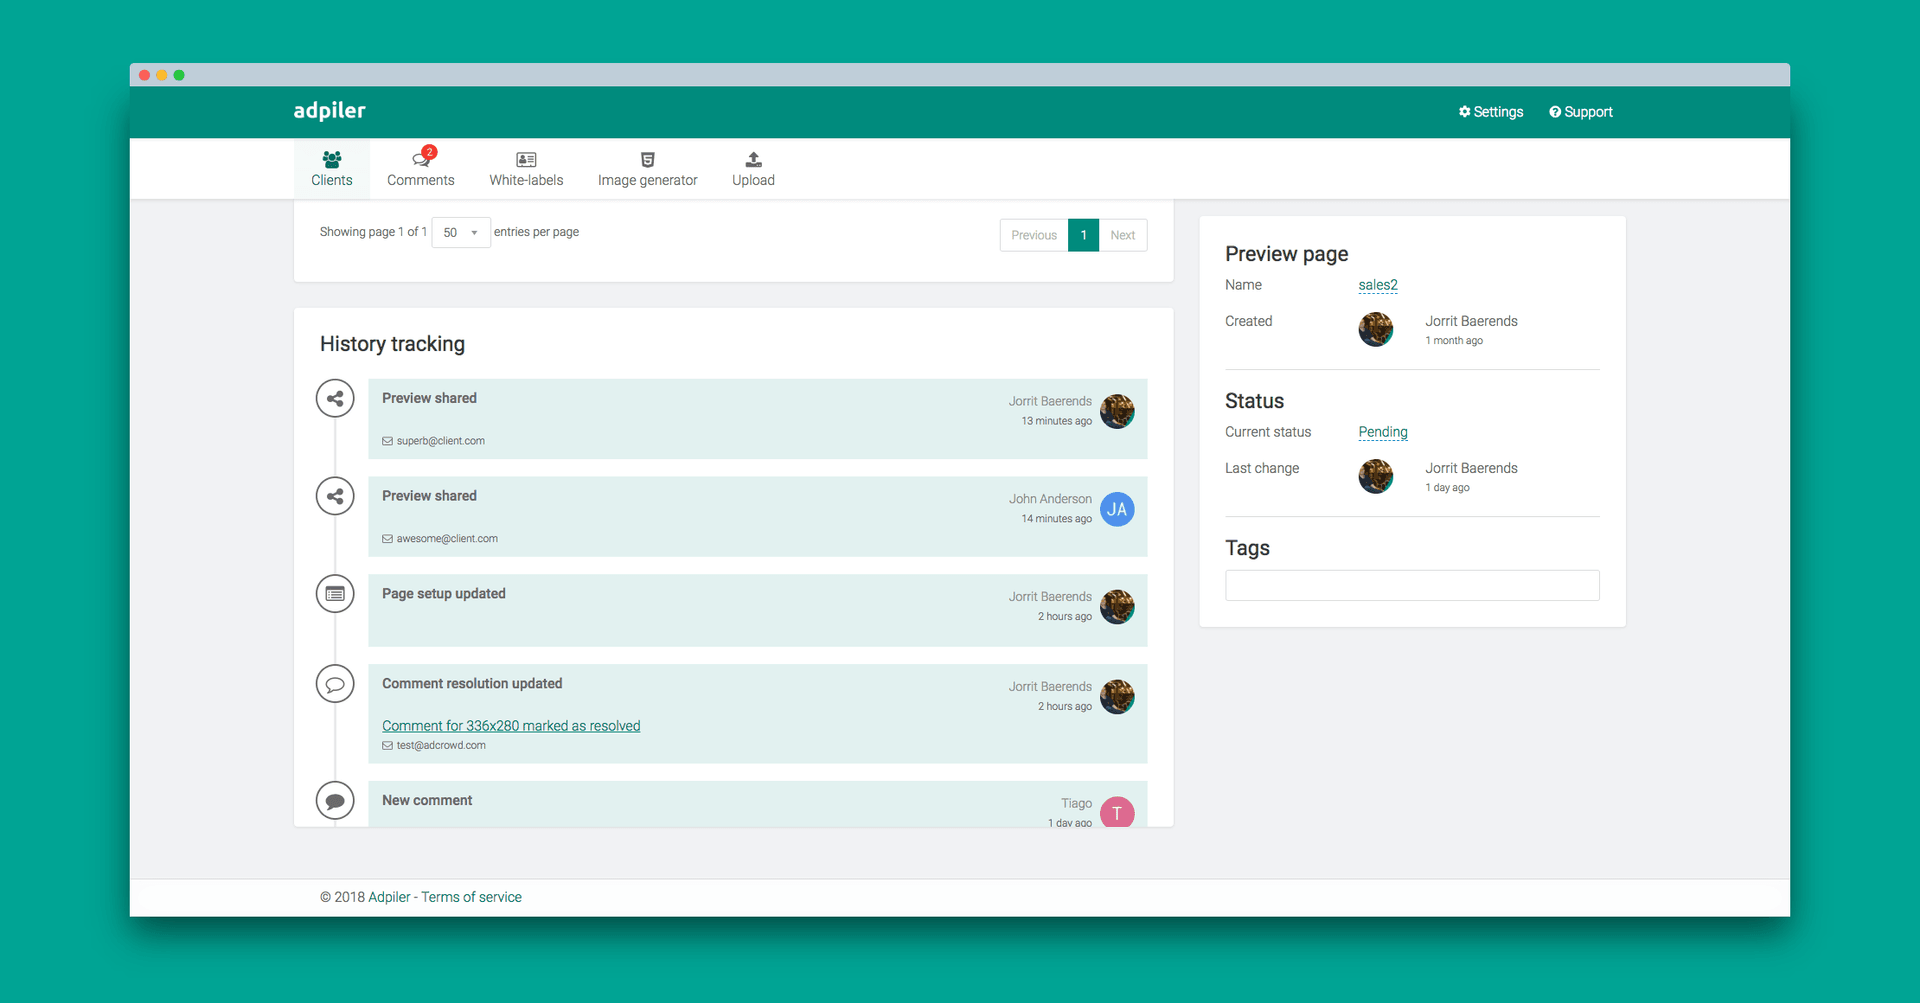Click the History tracking heading
The image size is (1920, 1003).
392,344
